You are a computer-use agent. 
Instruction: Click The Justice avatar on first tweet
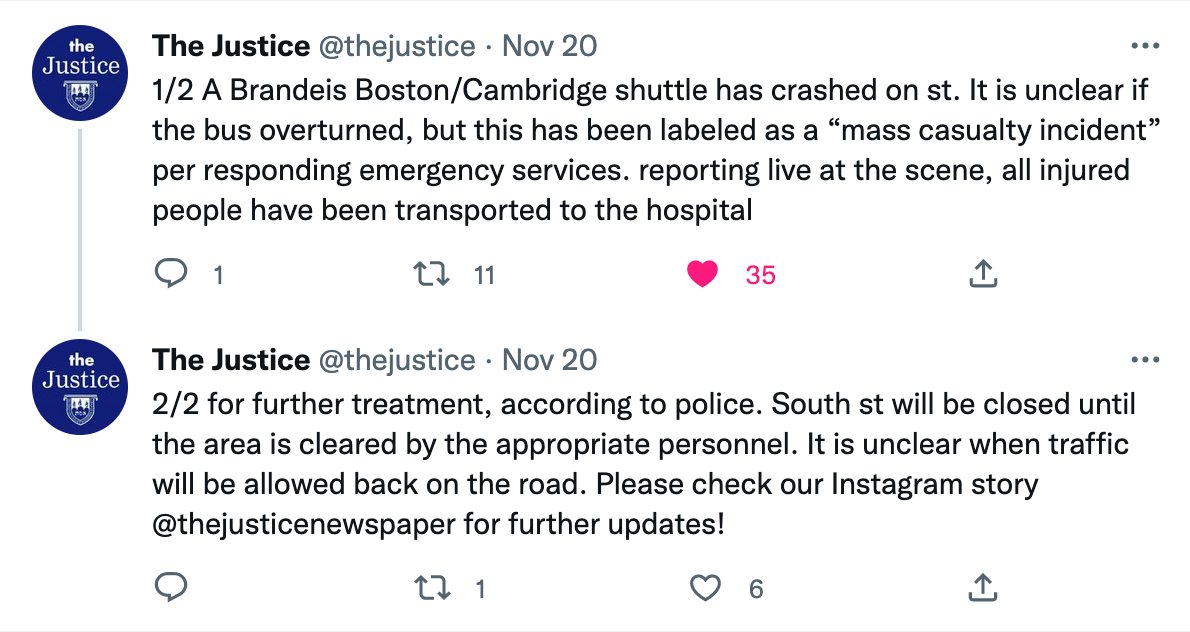(80, 73)
